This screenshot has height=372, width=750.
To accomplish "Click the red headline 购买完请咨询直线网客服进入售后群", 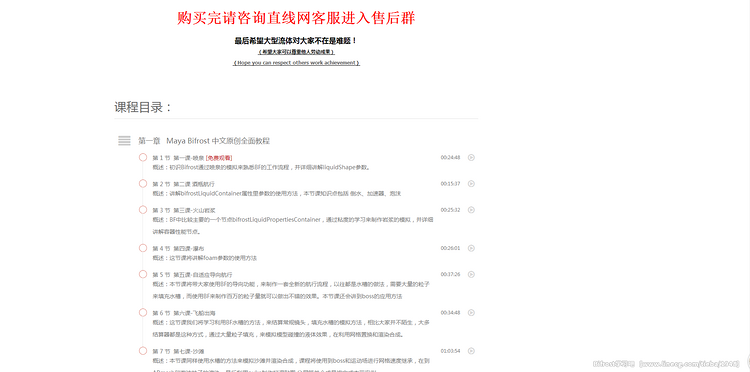I will click(x=296, y=18).
